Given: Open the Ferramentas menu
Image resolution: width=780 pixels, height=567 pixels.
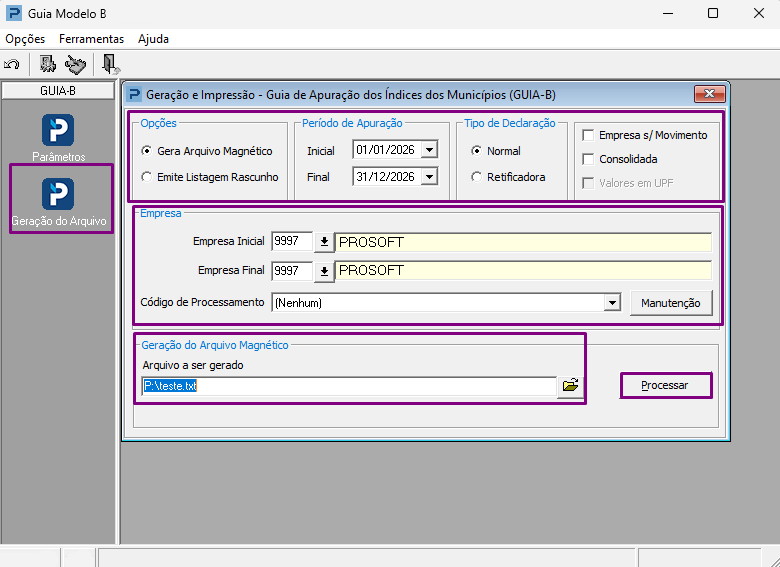Looking at the screenshot, I should point(92,39).
